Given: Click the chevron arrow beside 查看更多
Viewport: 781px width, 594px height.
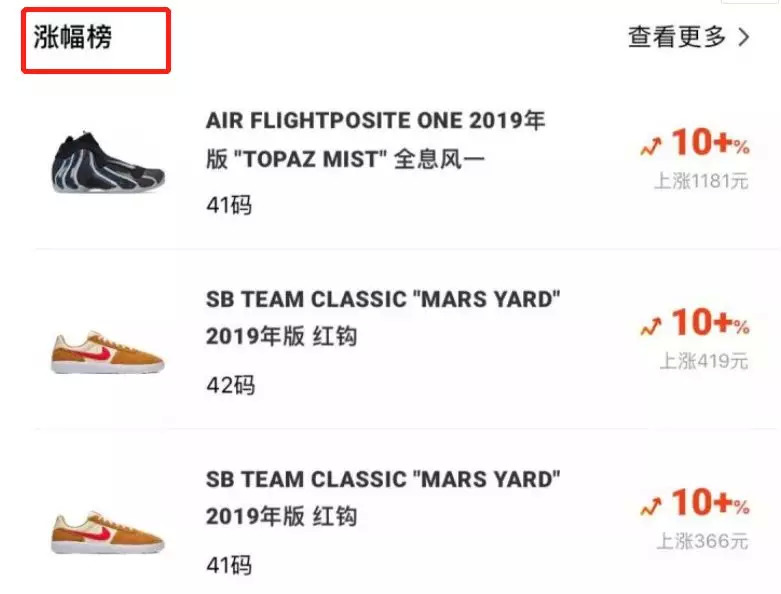Looking at the screenshot, I should point(744,37).
